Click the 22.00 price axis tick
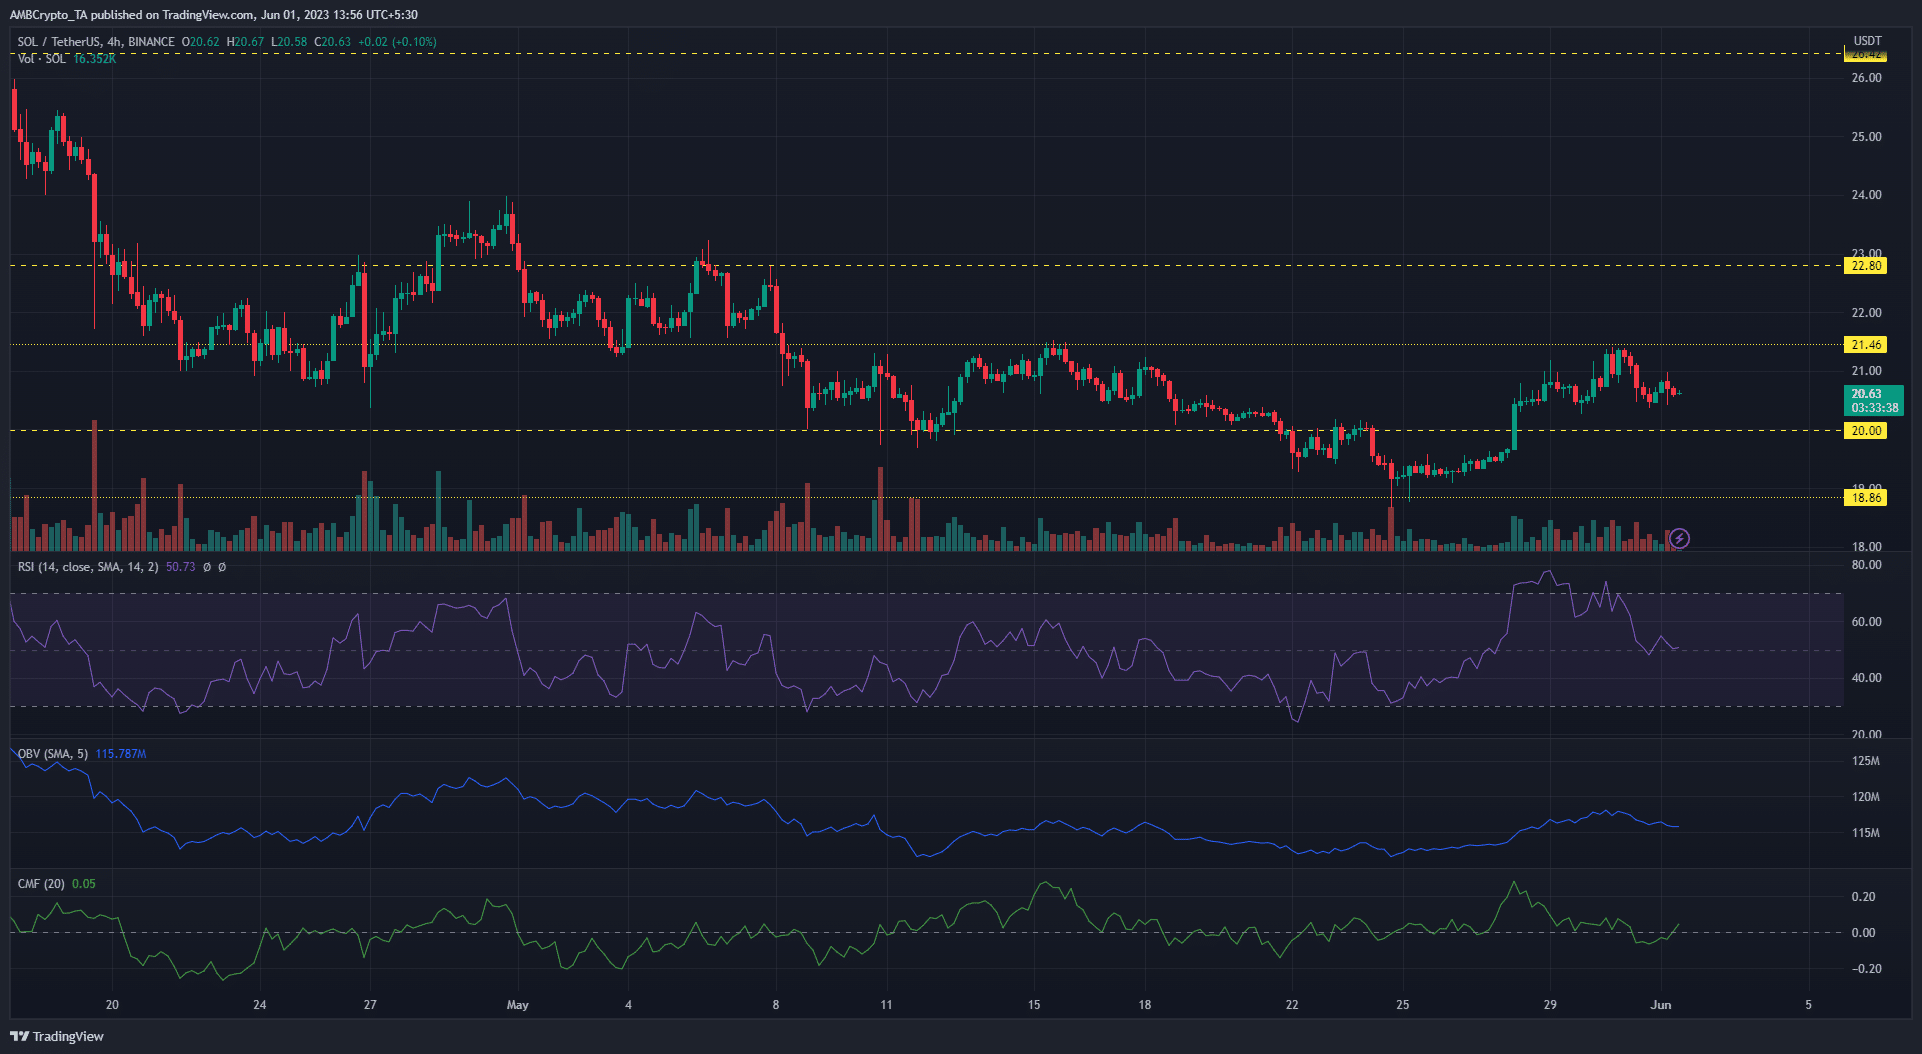Image resolution: width=1922 pixels, height=1054 pixels. point(1866,313)
